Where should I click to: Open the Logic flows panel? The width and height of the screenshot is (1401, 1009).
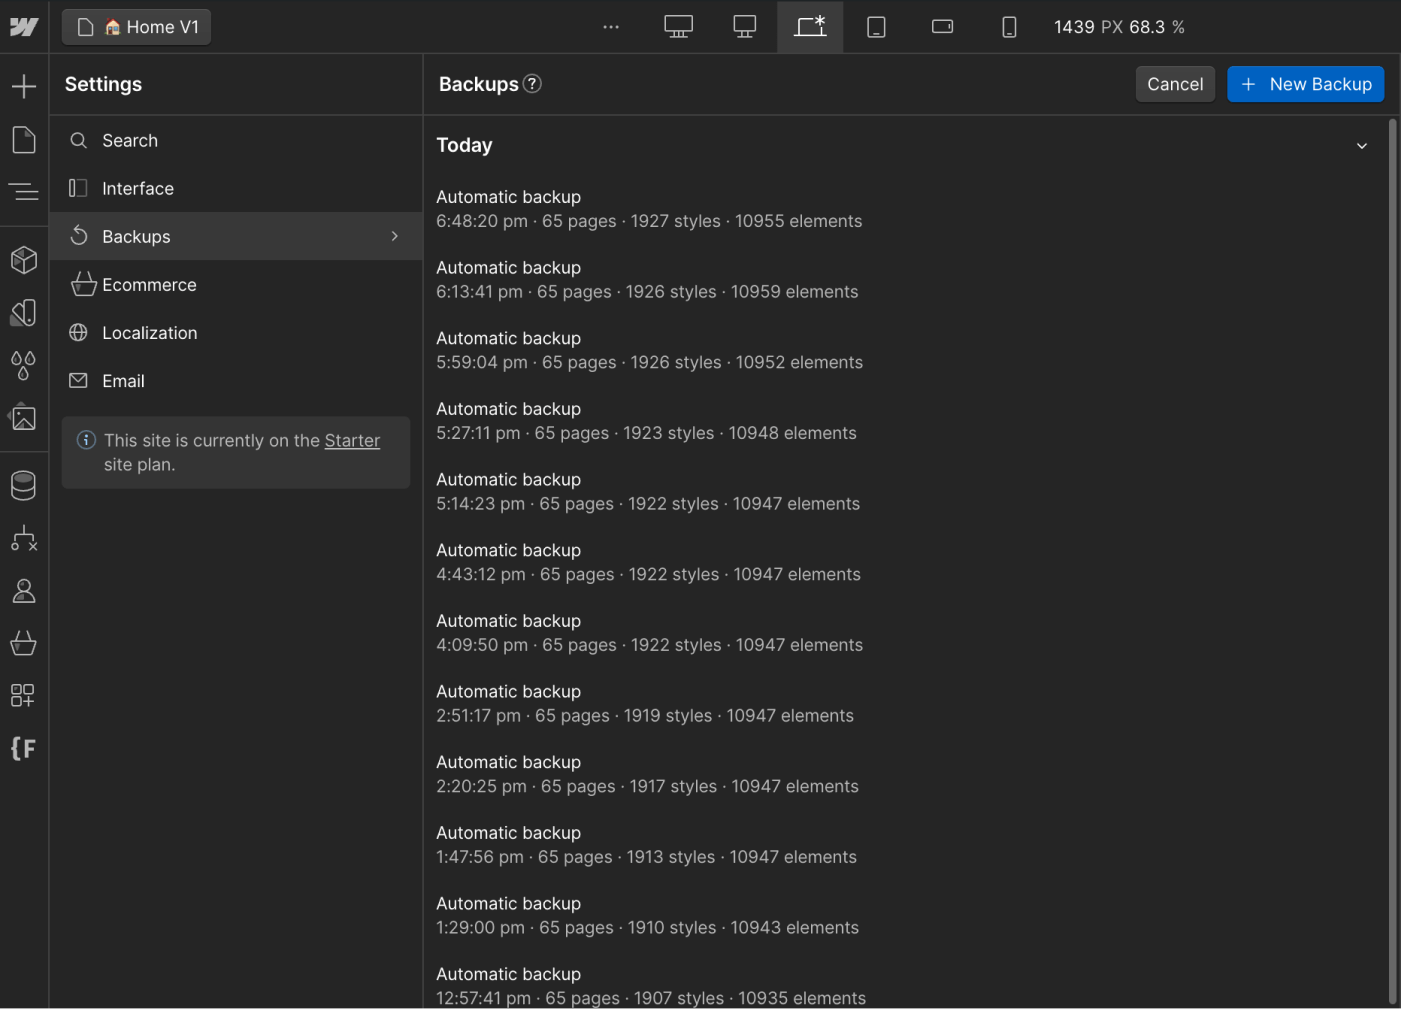(x=23, y=538)
